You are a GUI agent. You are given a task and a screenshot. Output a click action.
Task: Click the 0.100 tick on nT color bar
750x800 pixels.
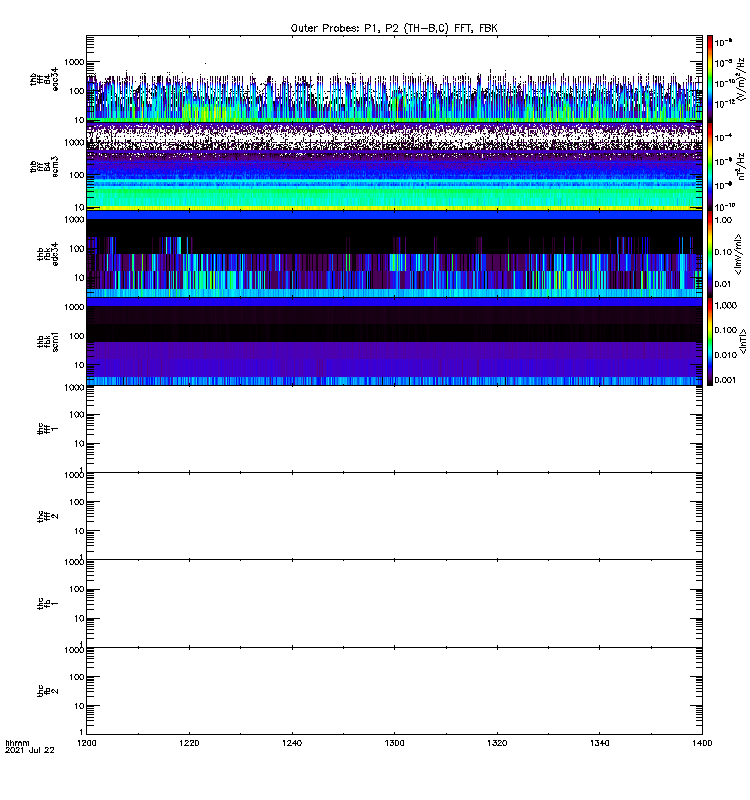click(726, 330)
